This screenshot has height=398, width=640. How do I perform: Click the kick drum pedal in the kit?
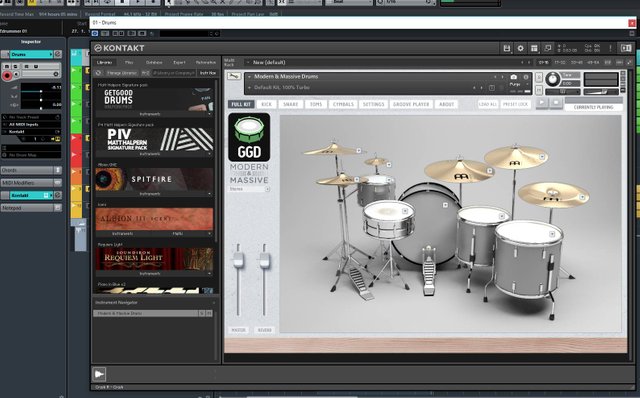[429, 271]
